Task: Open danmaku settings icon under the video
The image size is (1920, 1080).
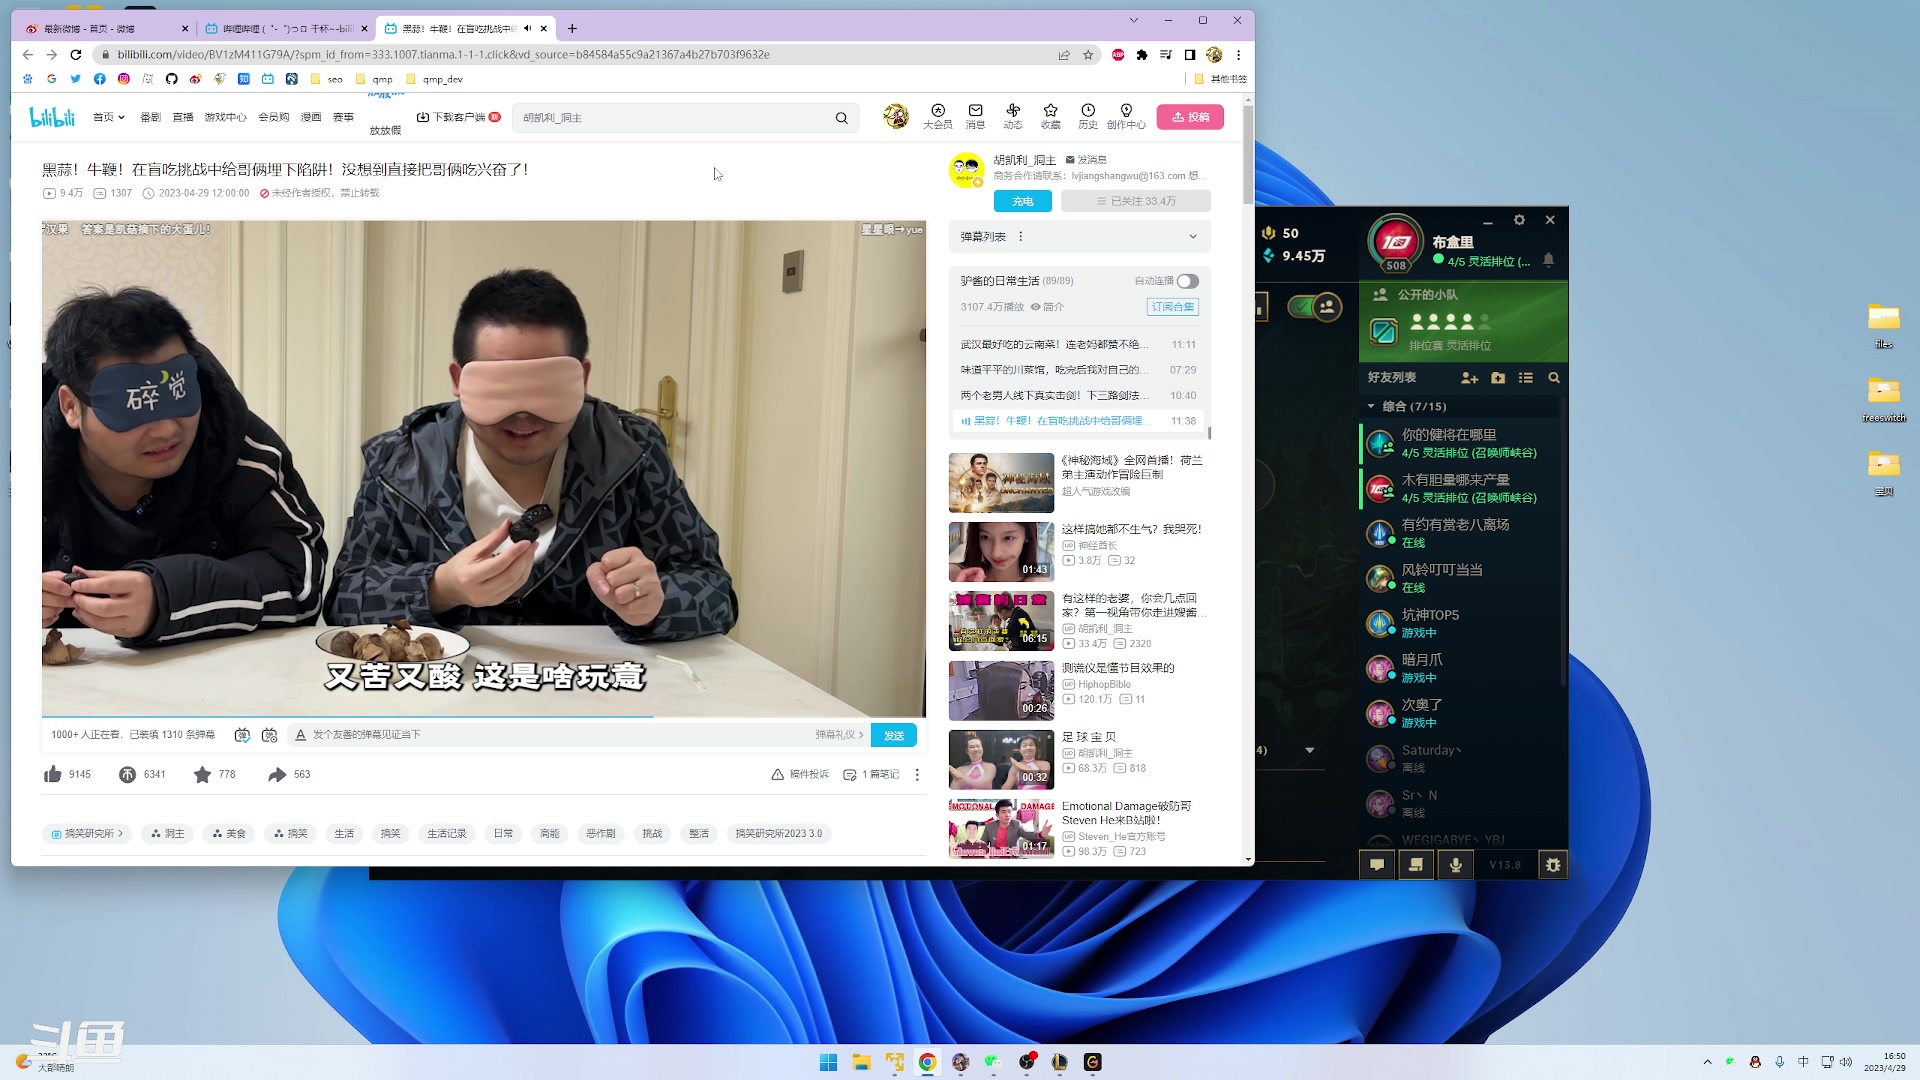Action: coord(269,735)
